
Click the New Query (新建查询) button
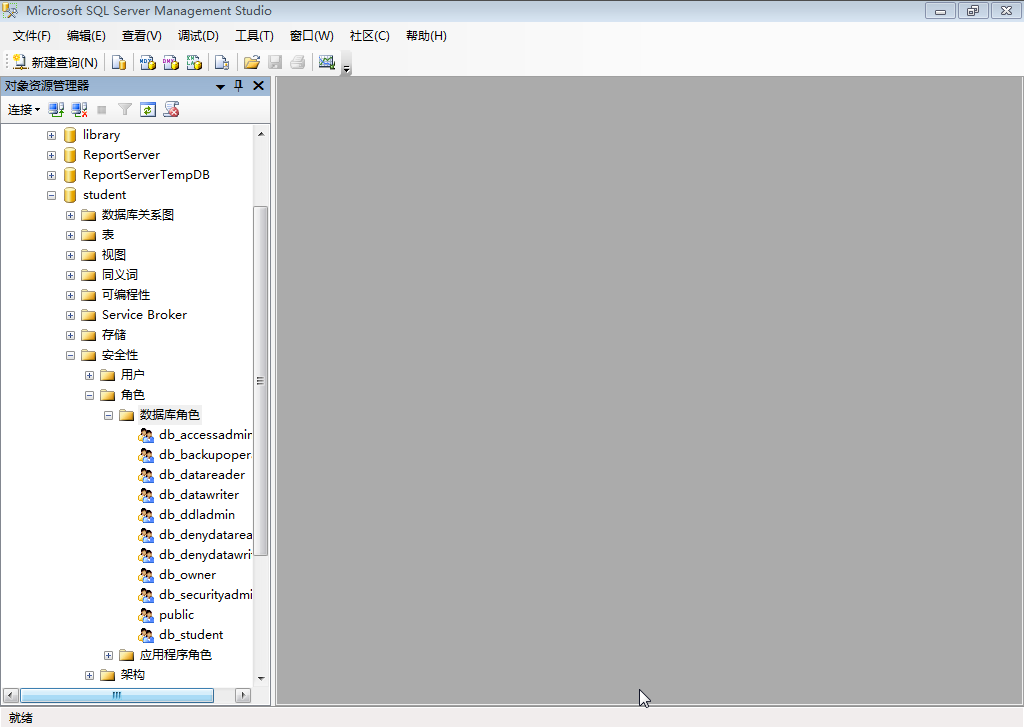point(56,62)
